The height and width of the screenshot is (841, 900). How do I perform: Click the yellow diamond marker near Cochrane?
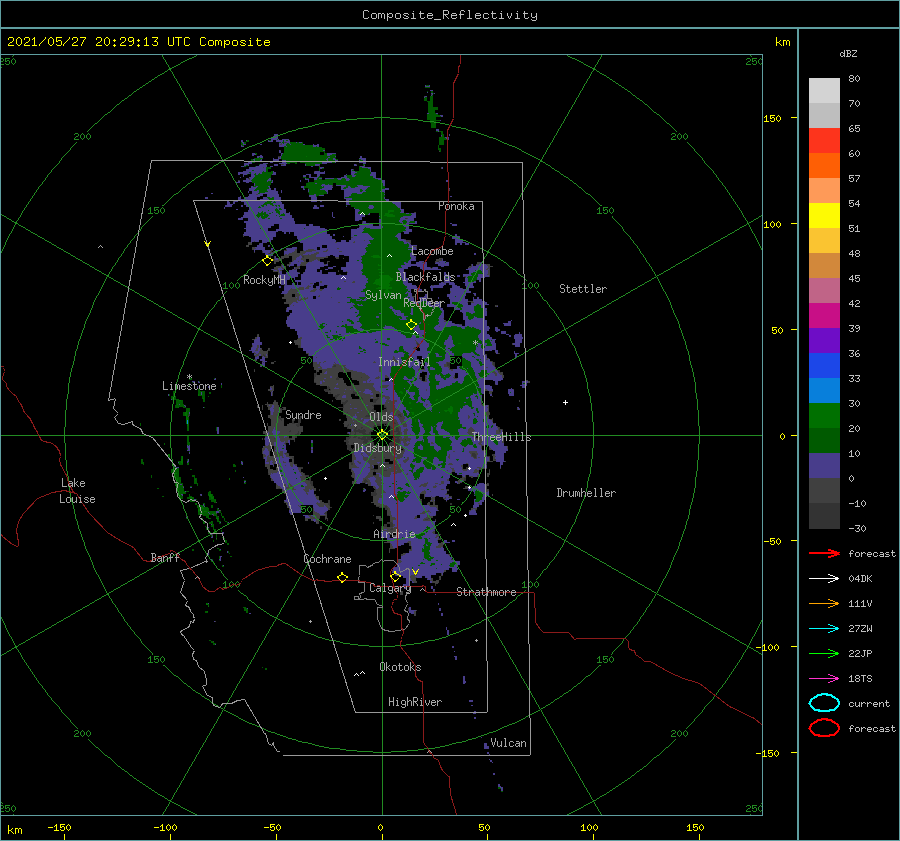click(342, 577)
